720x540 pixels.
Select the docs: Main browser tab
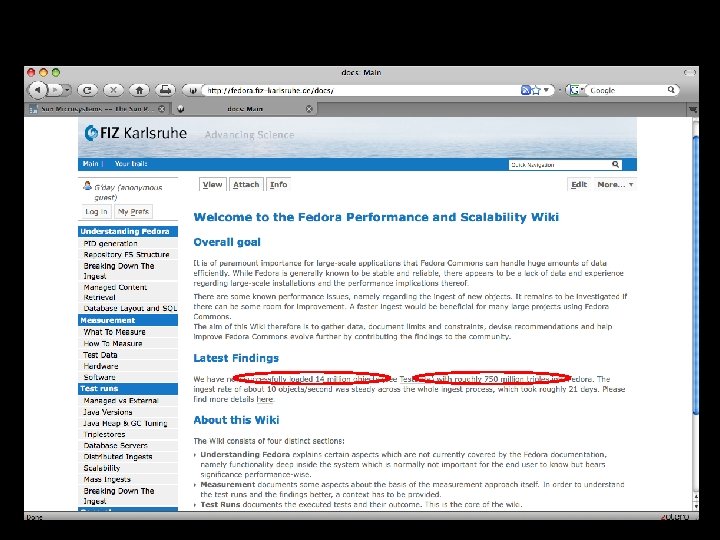tap(245, 109)
